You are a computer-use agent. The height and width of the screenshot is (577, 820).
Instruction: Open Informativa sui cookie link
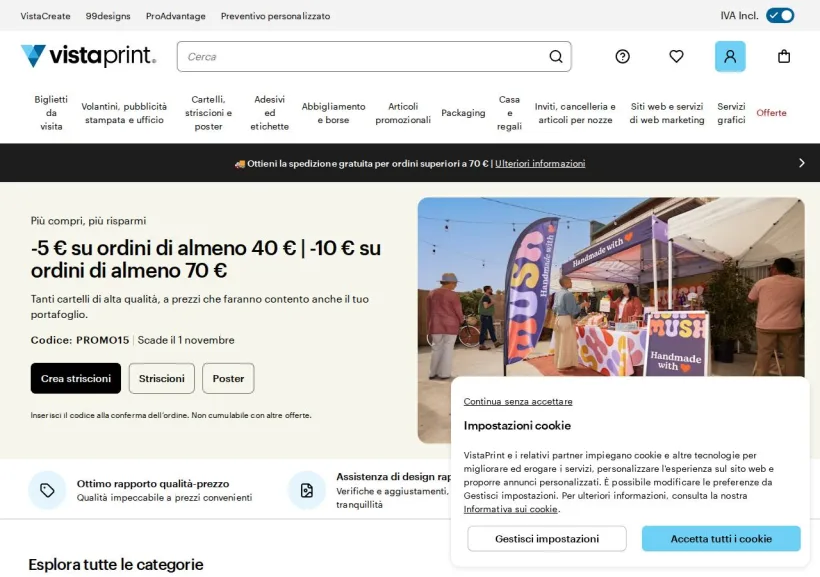[510, 509]
